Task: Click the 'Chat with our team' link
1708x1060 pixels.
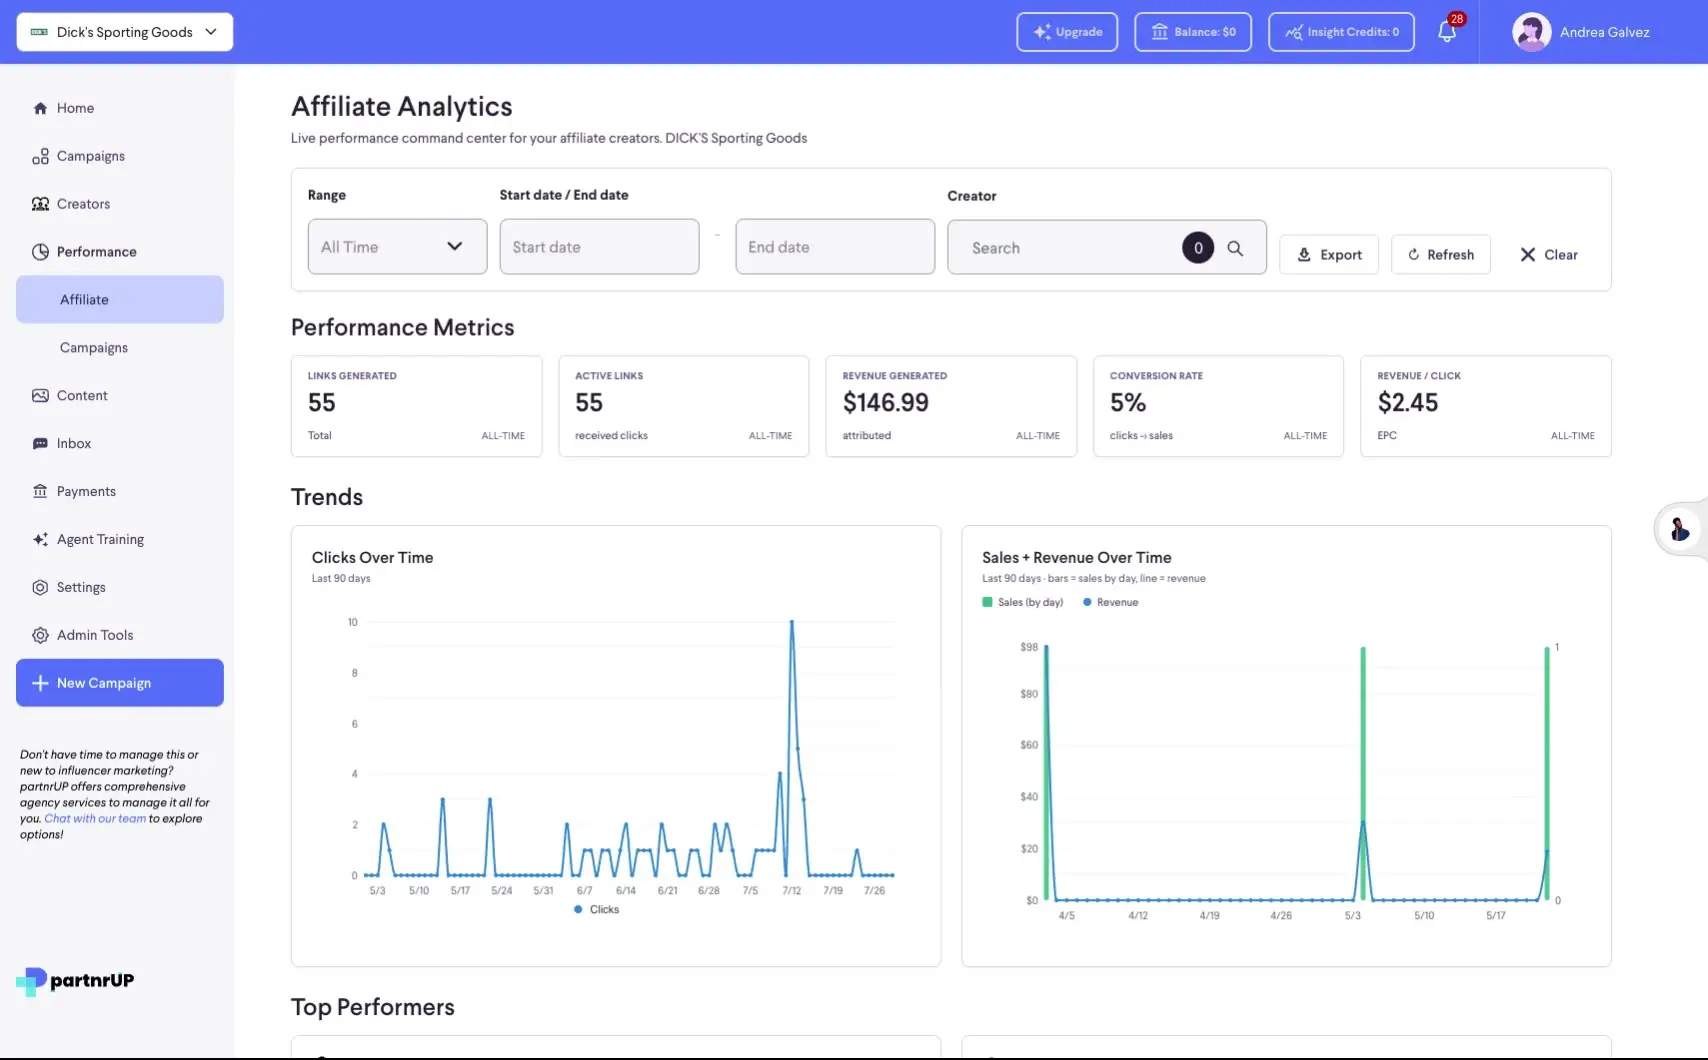Action: click(x=95, y=819)
